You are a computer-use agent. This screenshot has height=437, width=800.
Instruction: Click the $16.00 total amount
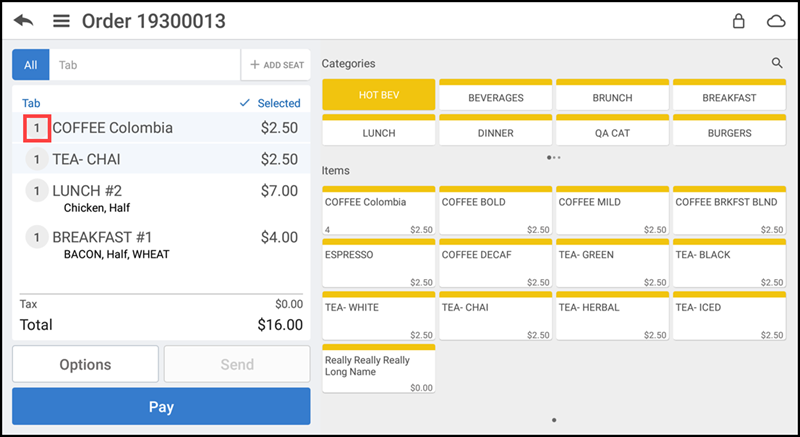coord(280,325)
